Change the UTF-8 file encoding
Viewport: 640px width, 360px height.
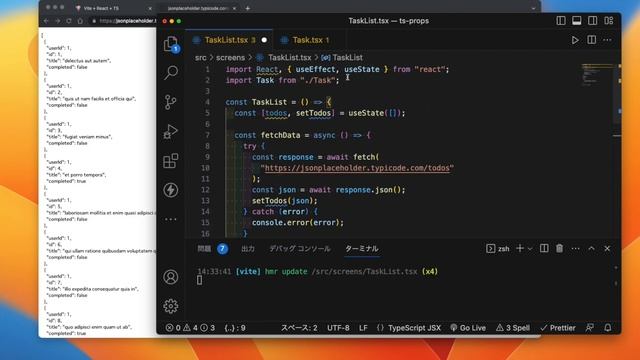coord(338,328)
